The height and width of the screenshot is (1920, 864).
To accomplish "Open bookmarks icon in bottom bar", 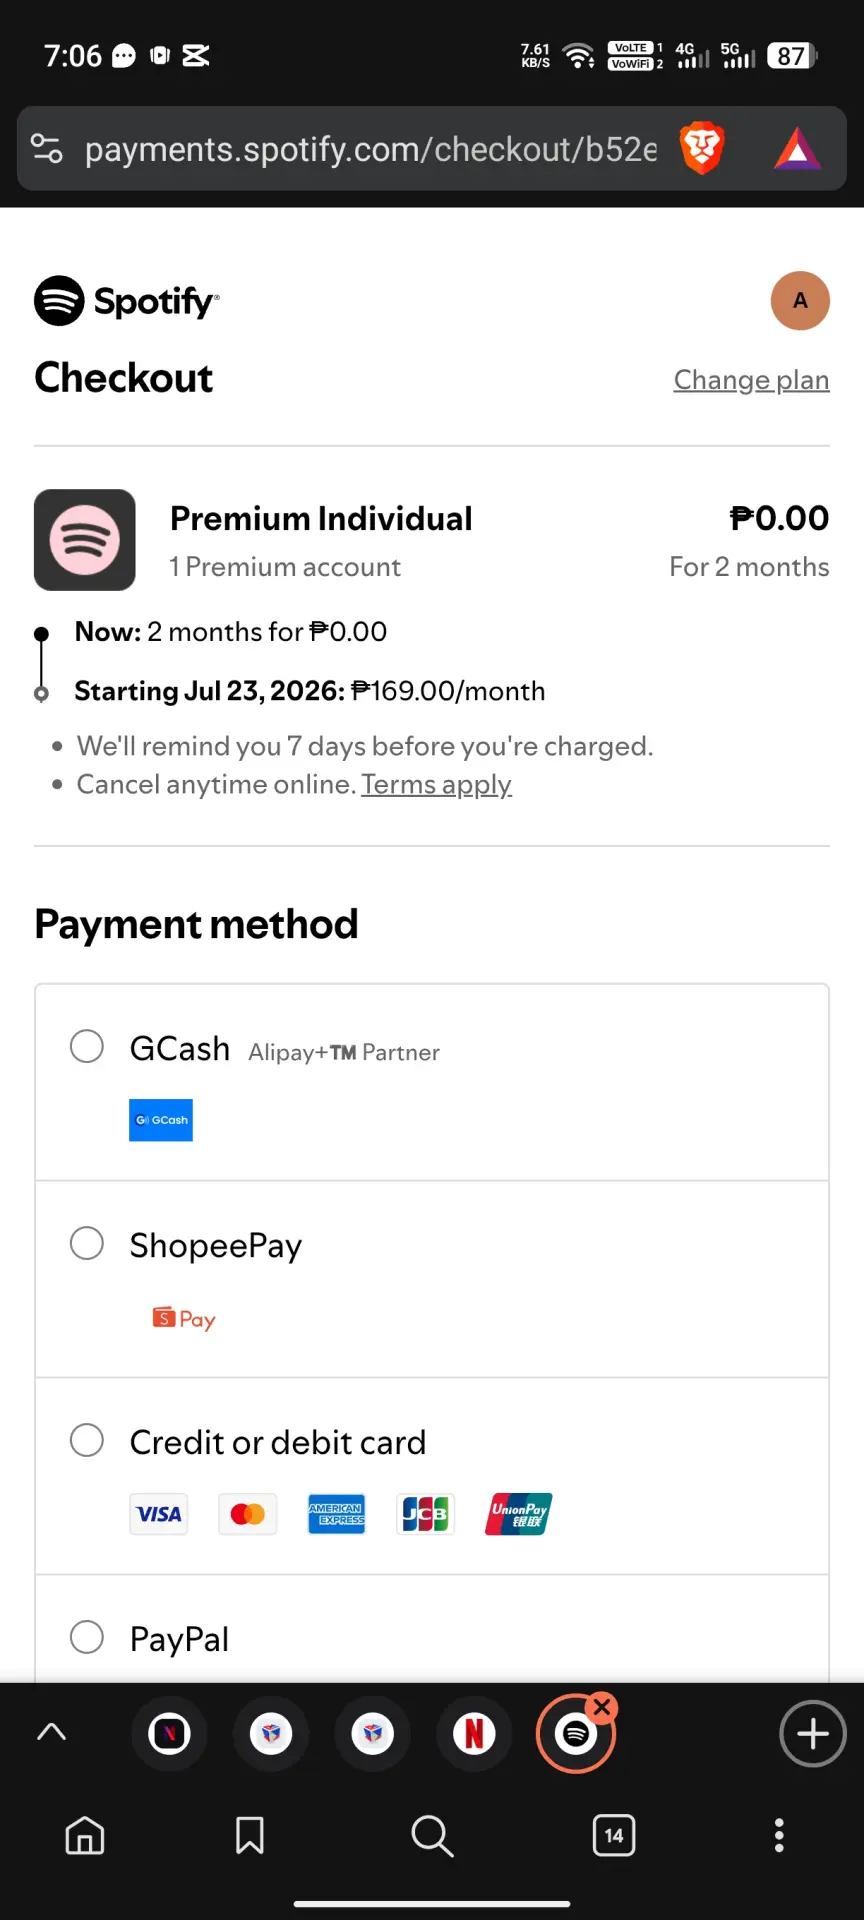I will [250, 1835].
